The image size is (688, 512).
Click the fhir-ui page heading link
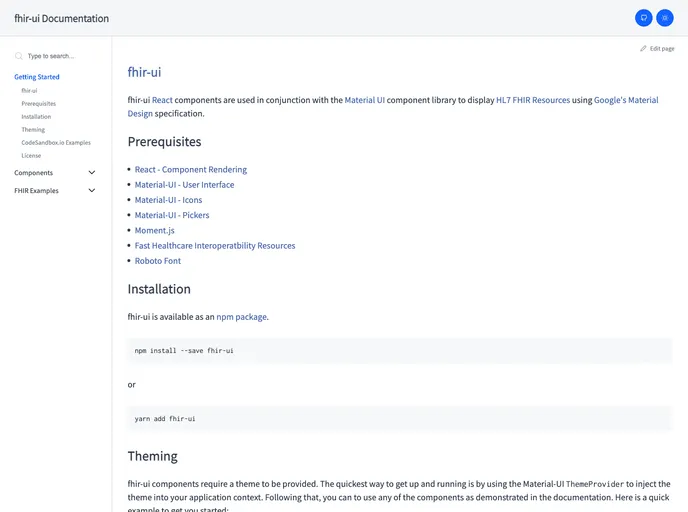coord(144,72)
